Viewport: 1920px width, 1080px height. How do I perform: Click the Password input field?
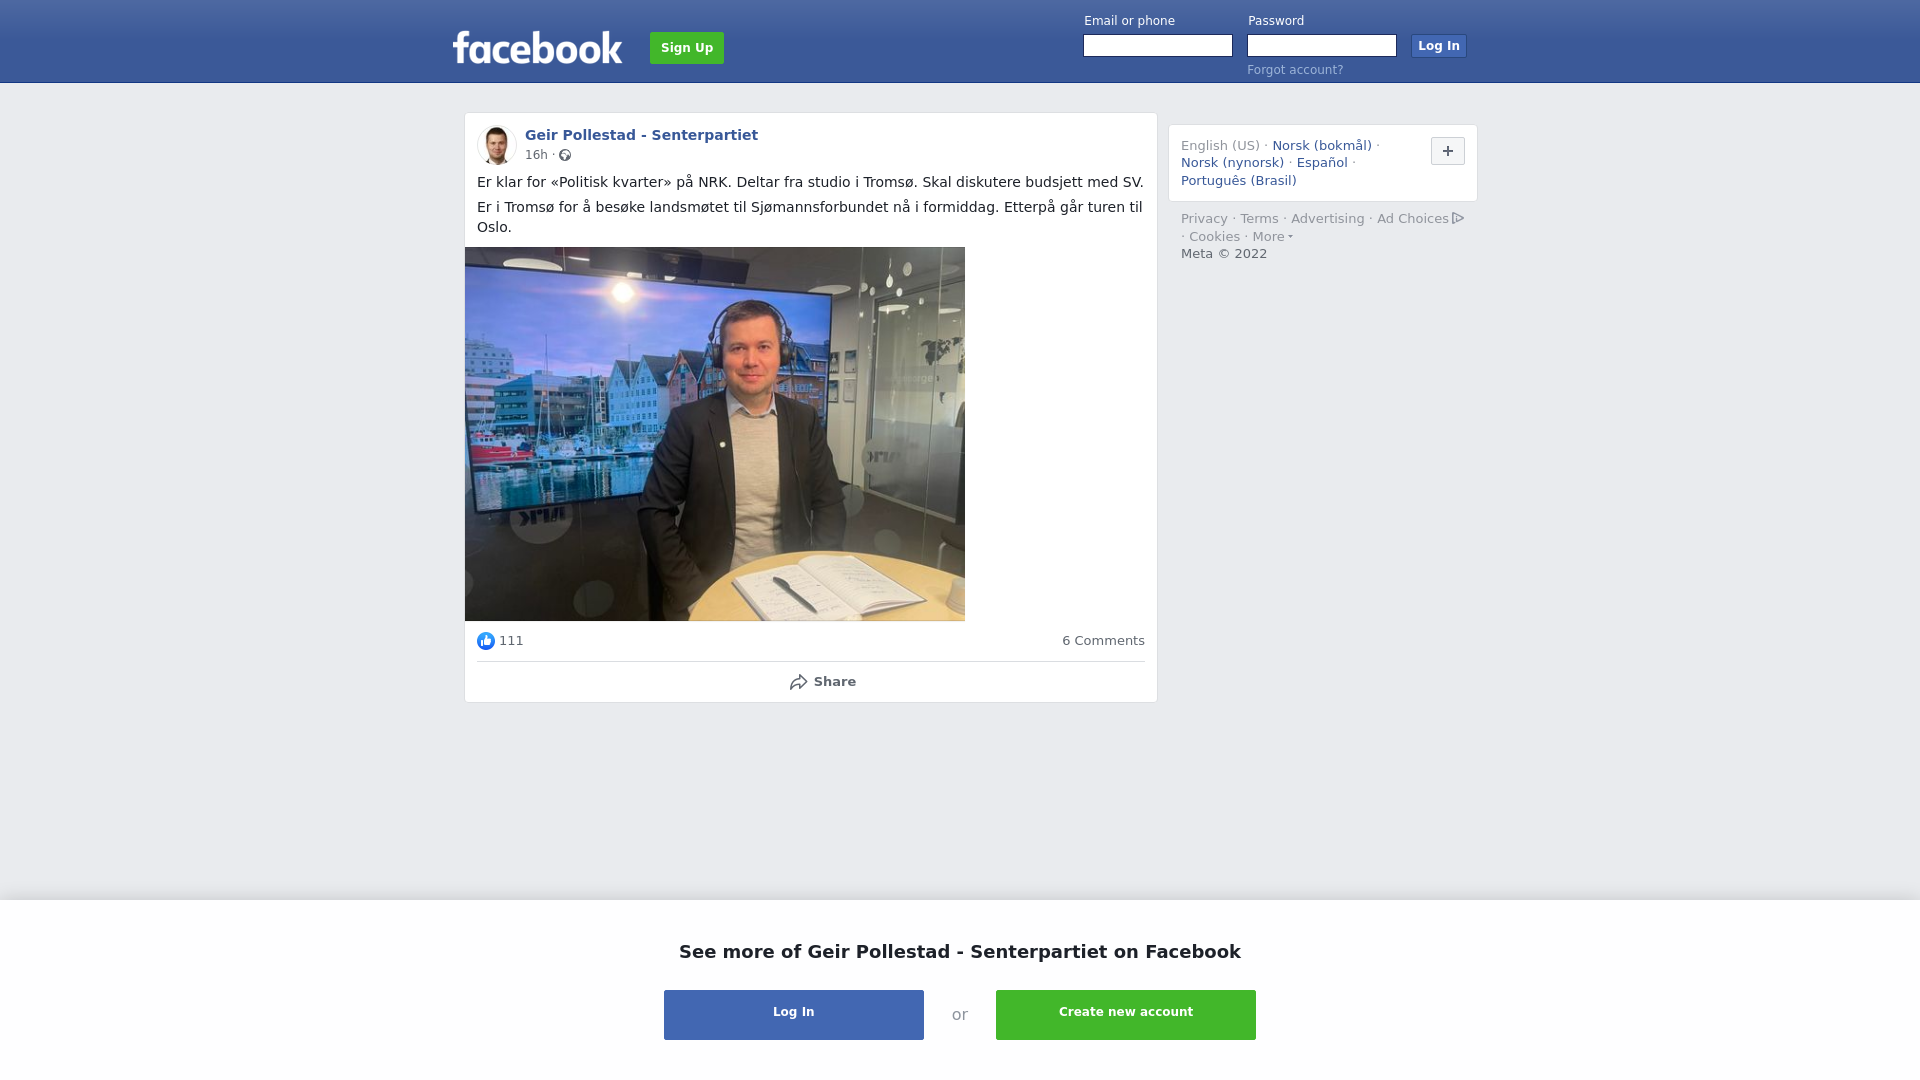[x=1322, y=46]
